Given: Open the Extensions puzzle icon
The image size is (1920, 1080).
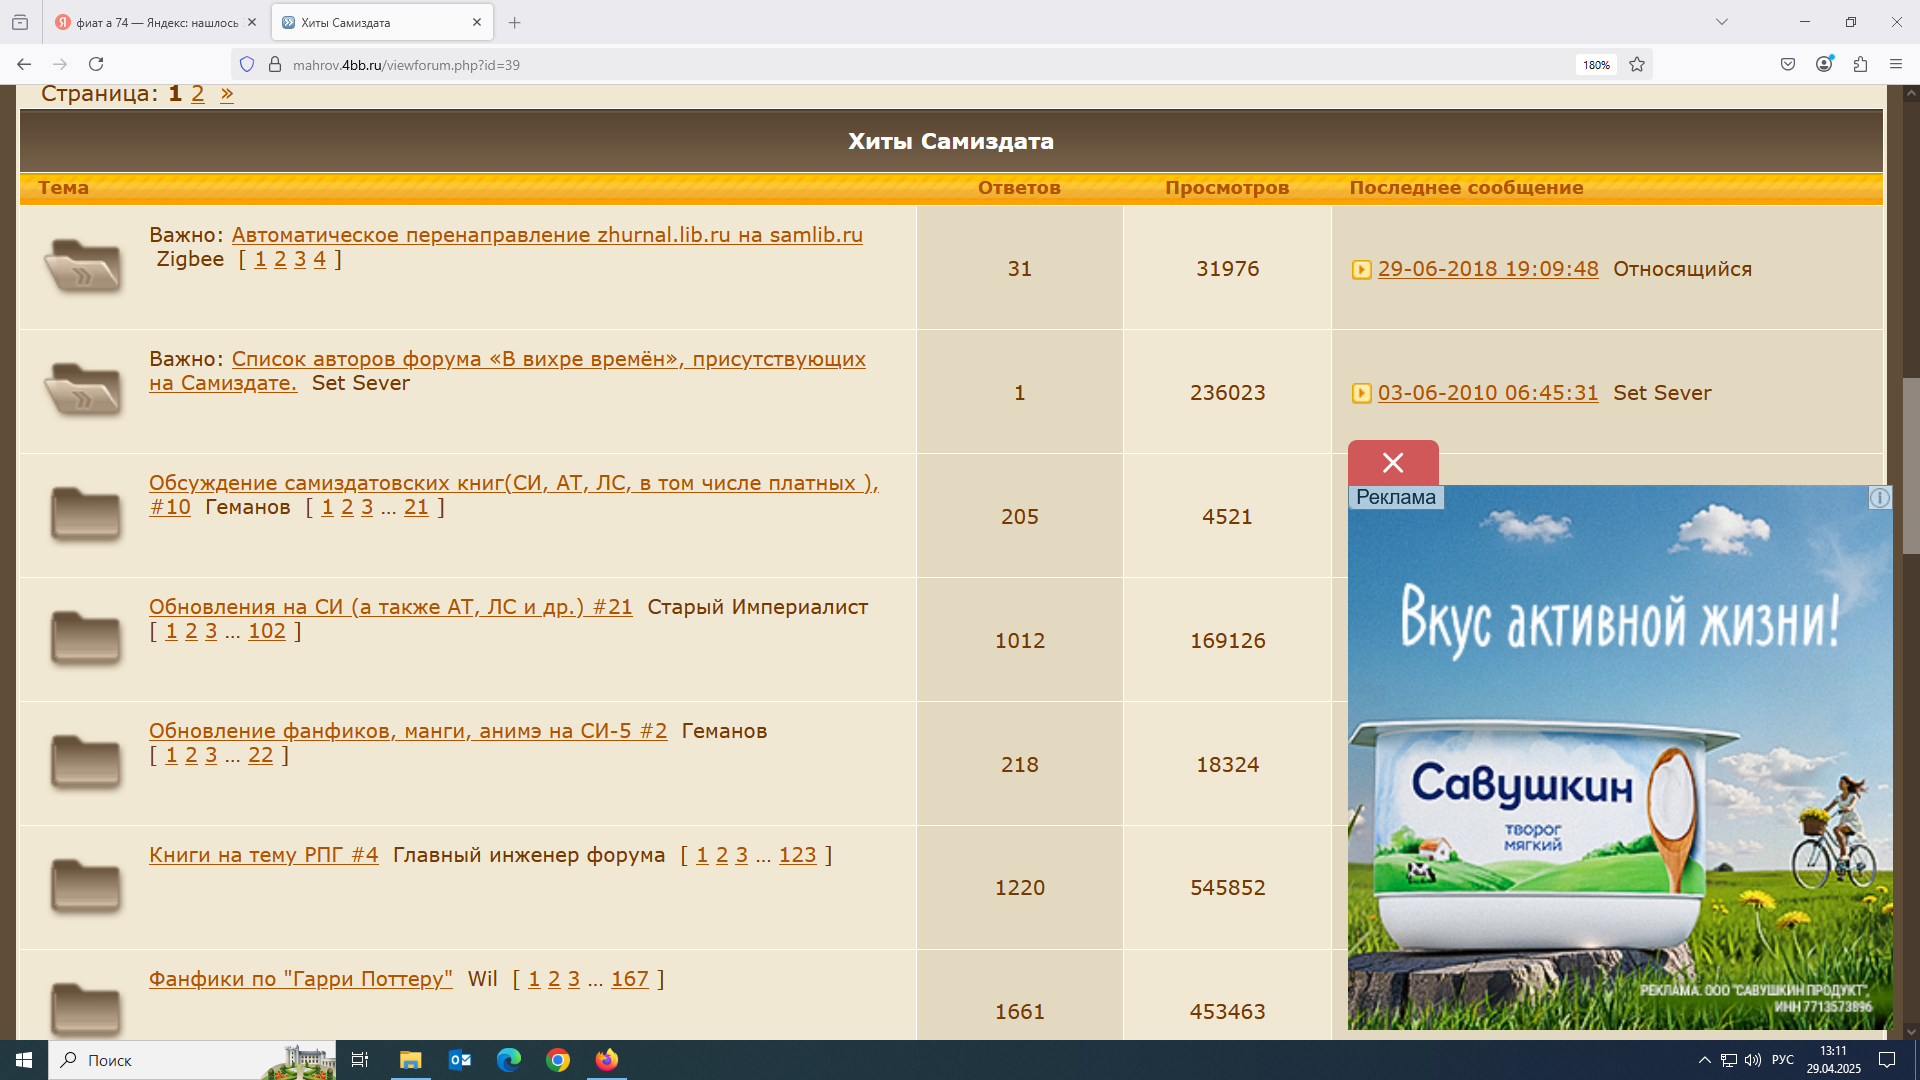Looking at the screenshot, I should click(x=1860, y=64).
